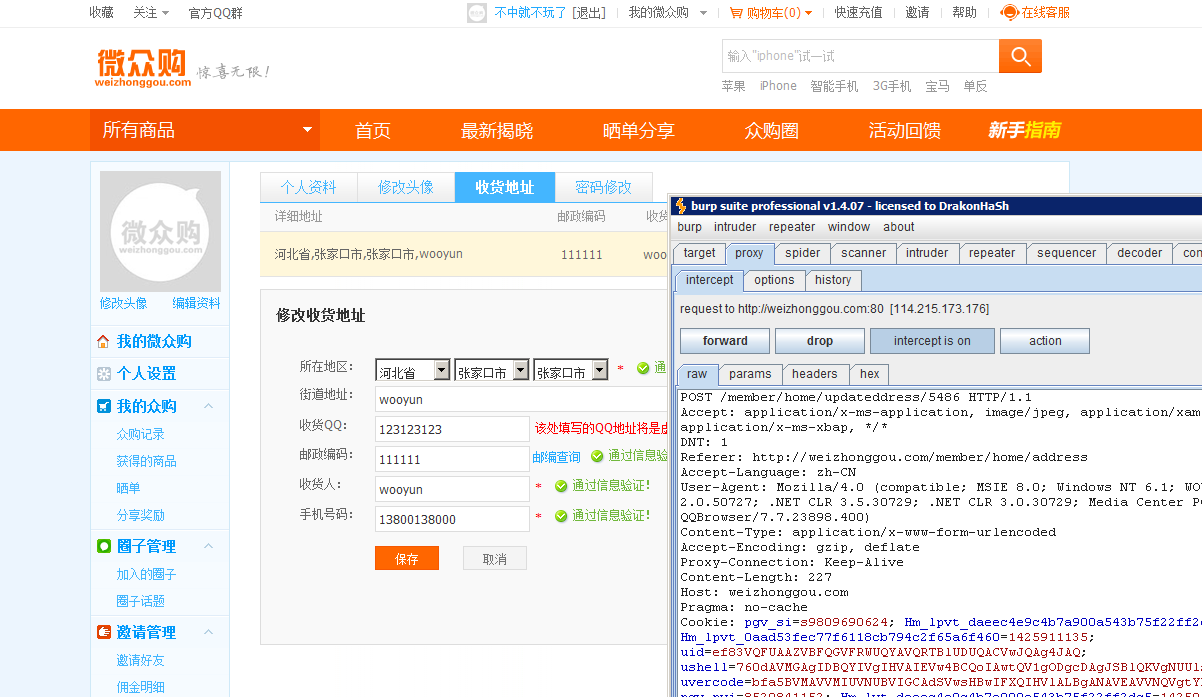Select address row 河北省,张家口市,张家口市,wooyun
This screenshot has width=1202, height=697.
tap(465, 254)
